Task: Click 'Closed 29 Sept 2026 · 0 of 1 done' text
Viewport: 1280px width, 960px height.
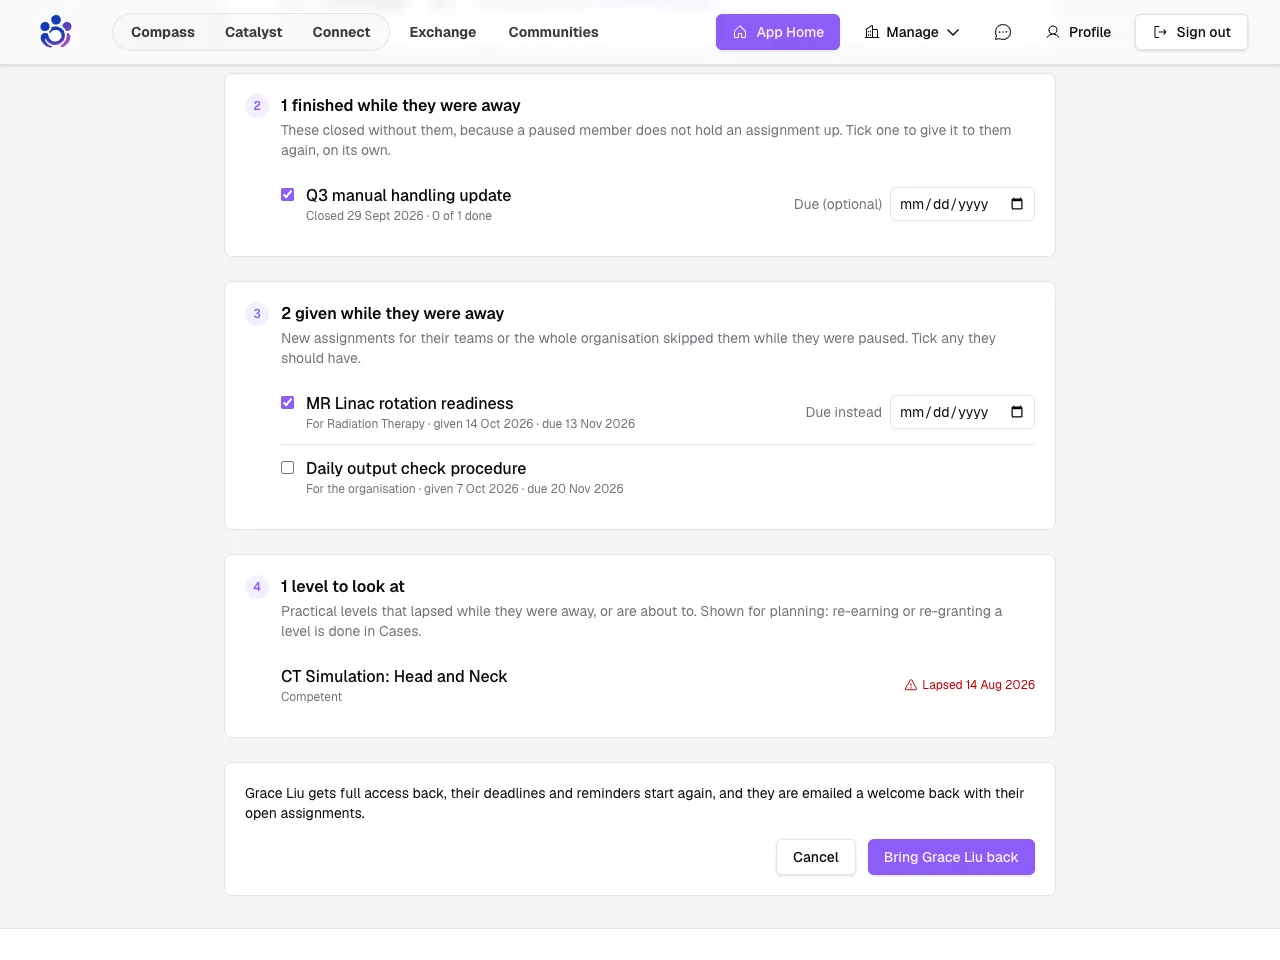Action: coord(399,216)
